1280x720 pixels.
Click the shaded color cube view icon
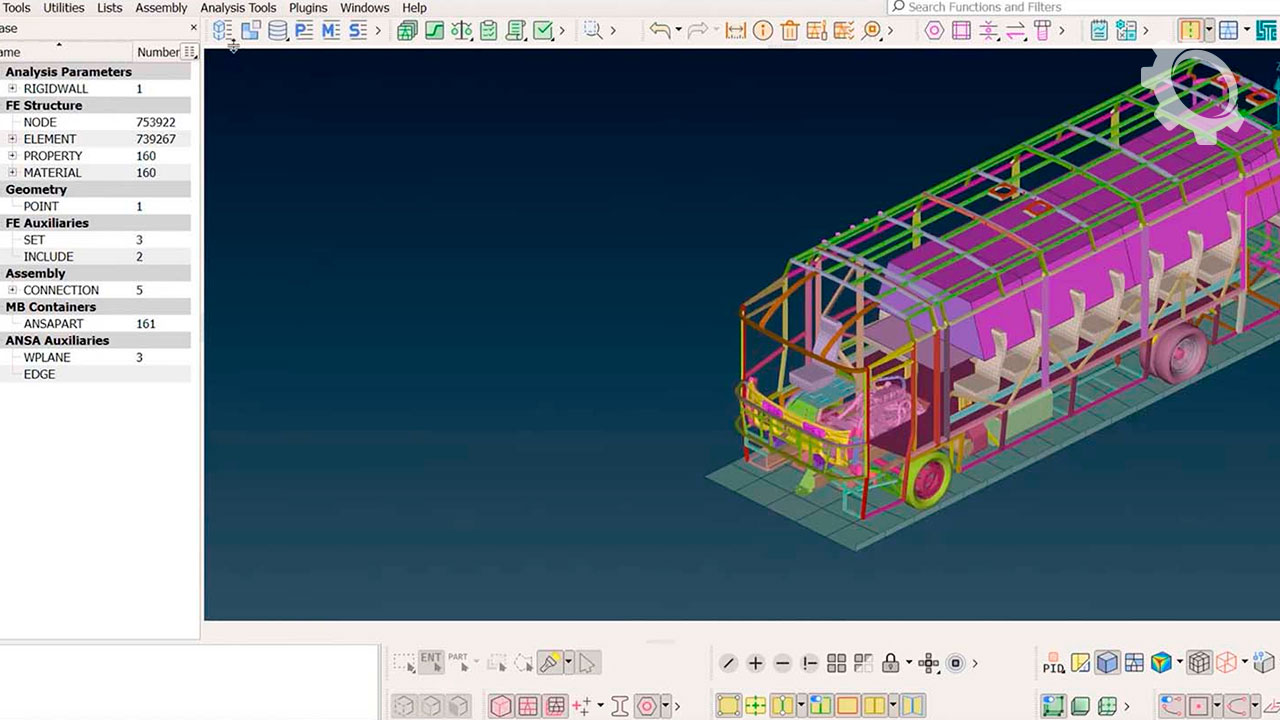tap(1161, 663)
